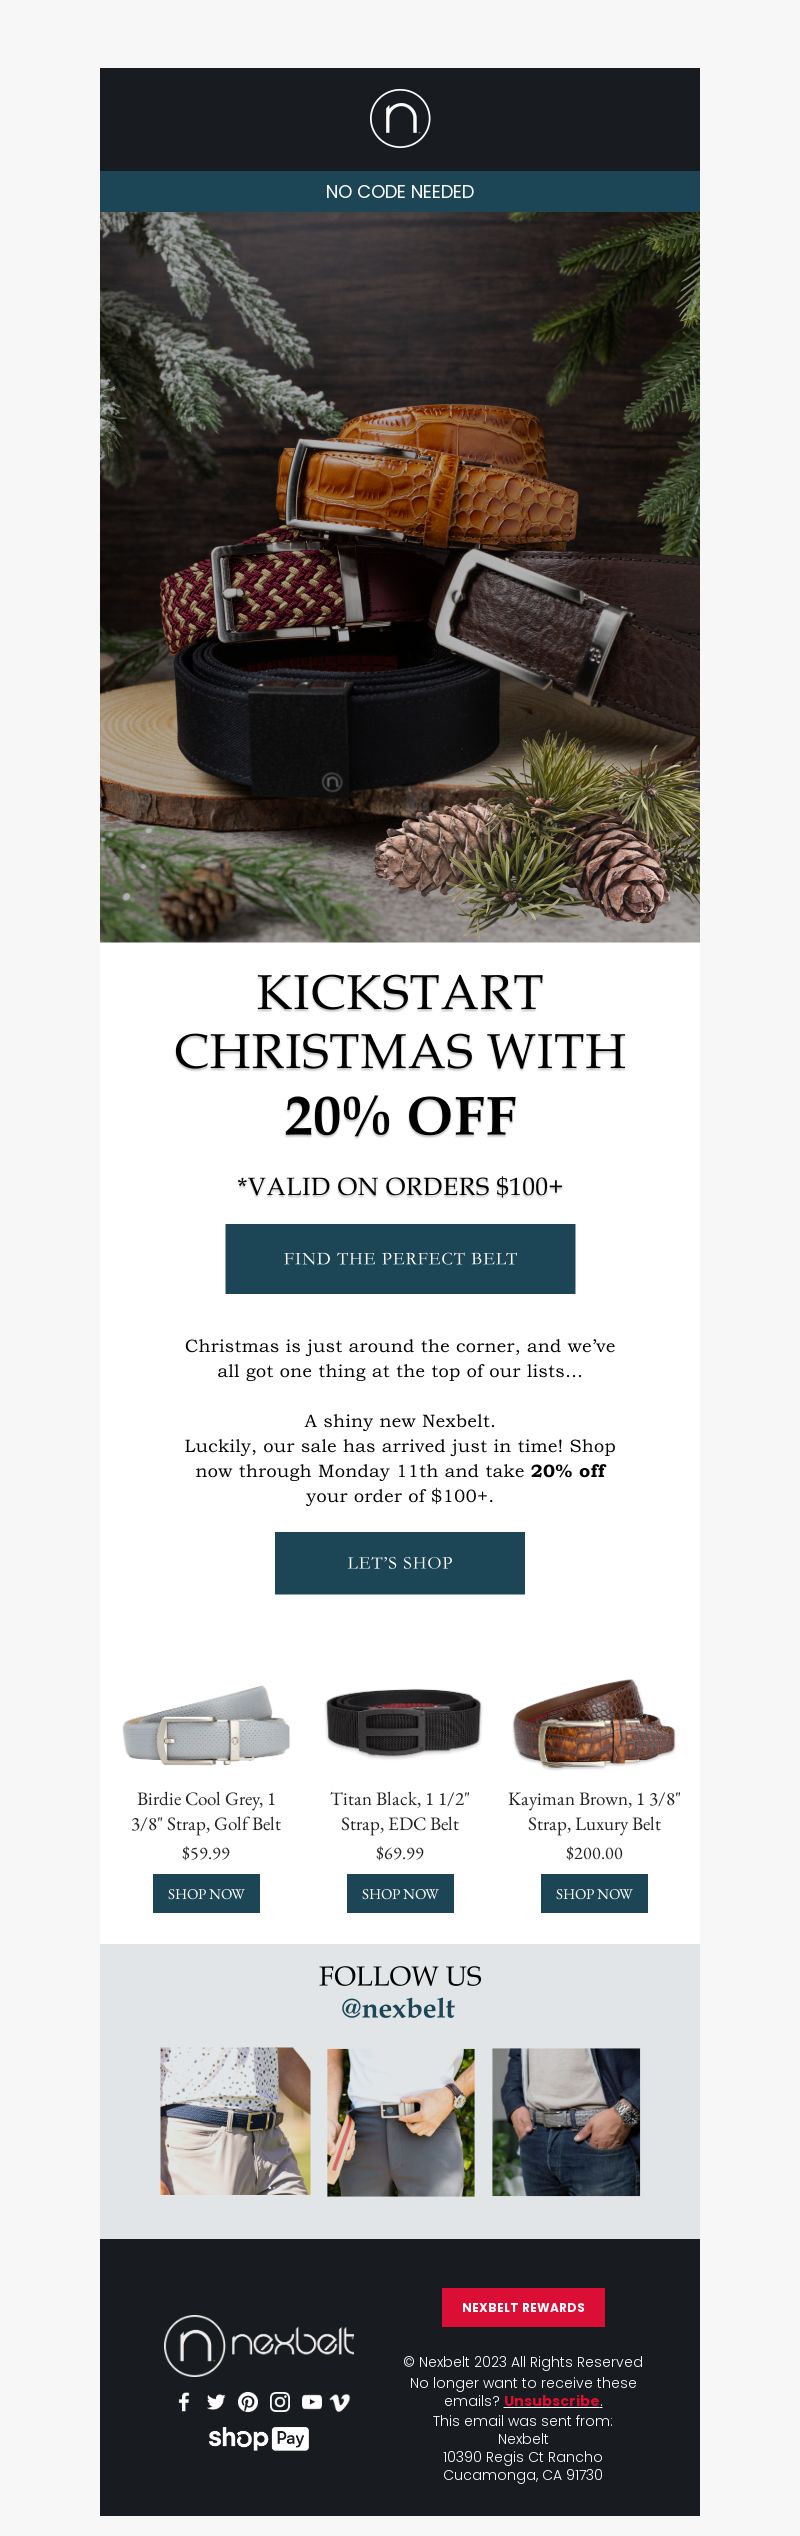Click the Nexbelt circle logo in header
Image resolution: width=800 pixels, height=2536 pixels.
(x=400, y=119)
